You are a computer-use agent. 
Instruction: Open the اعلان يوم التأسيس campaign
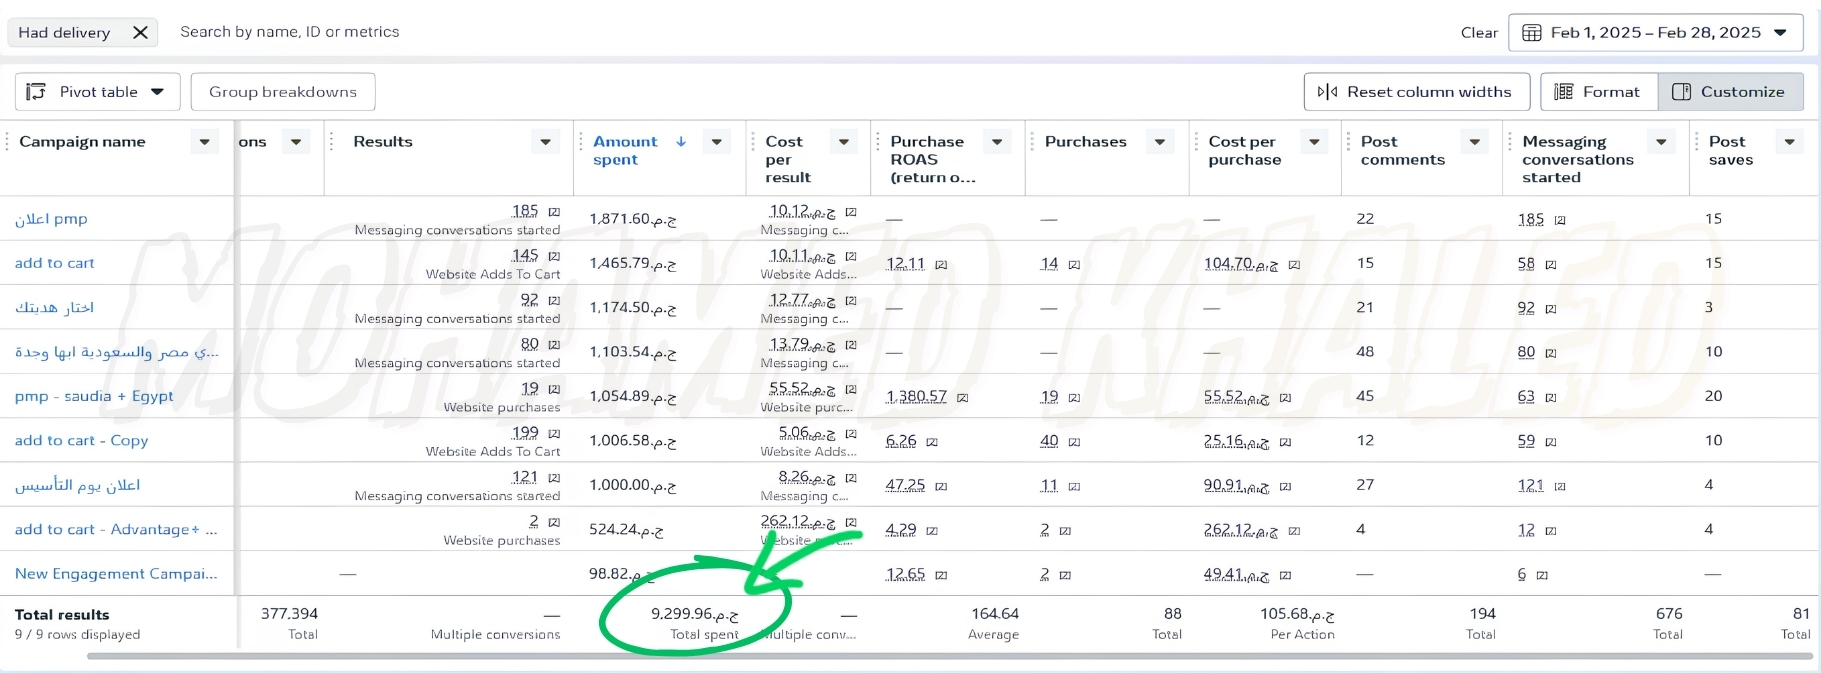pos(77,485)
